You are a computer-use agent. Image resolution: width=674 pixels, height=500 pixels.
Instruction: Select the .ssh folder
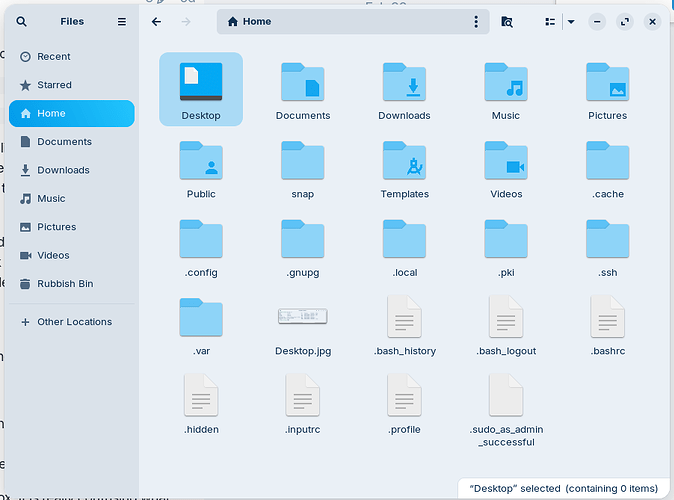pyautogui.click(x=607, y=239)
